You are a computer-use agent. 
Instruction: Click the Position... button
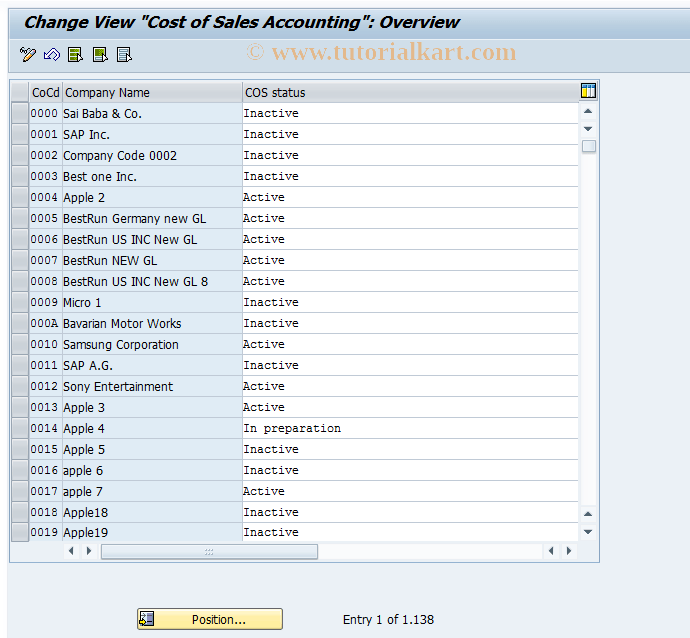(210, 619)
